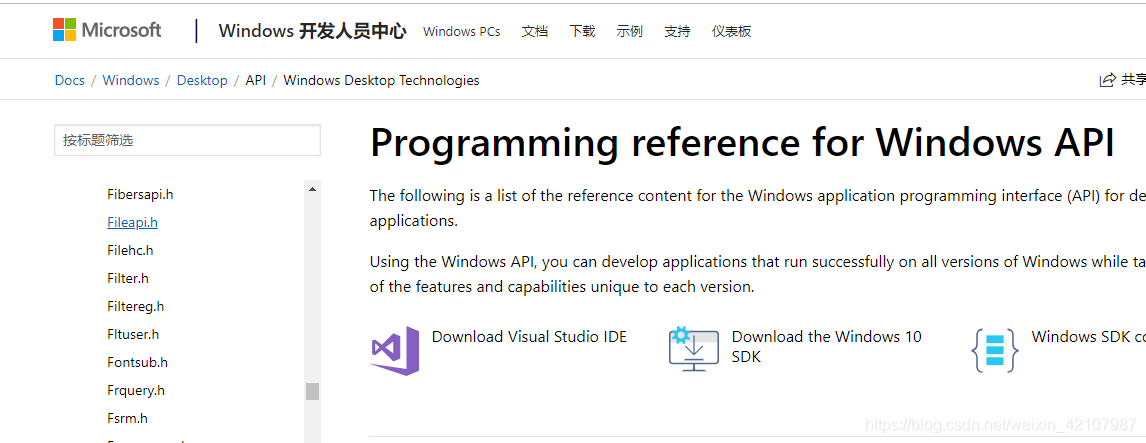Screen dimensions: 1146x443
Task: Open Filtereg.h in the sidebar
Action: click(135, 306)
